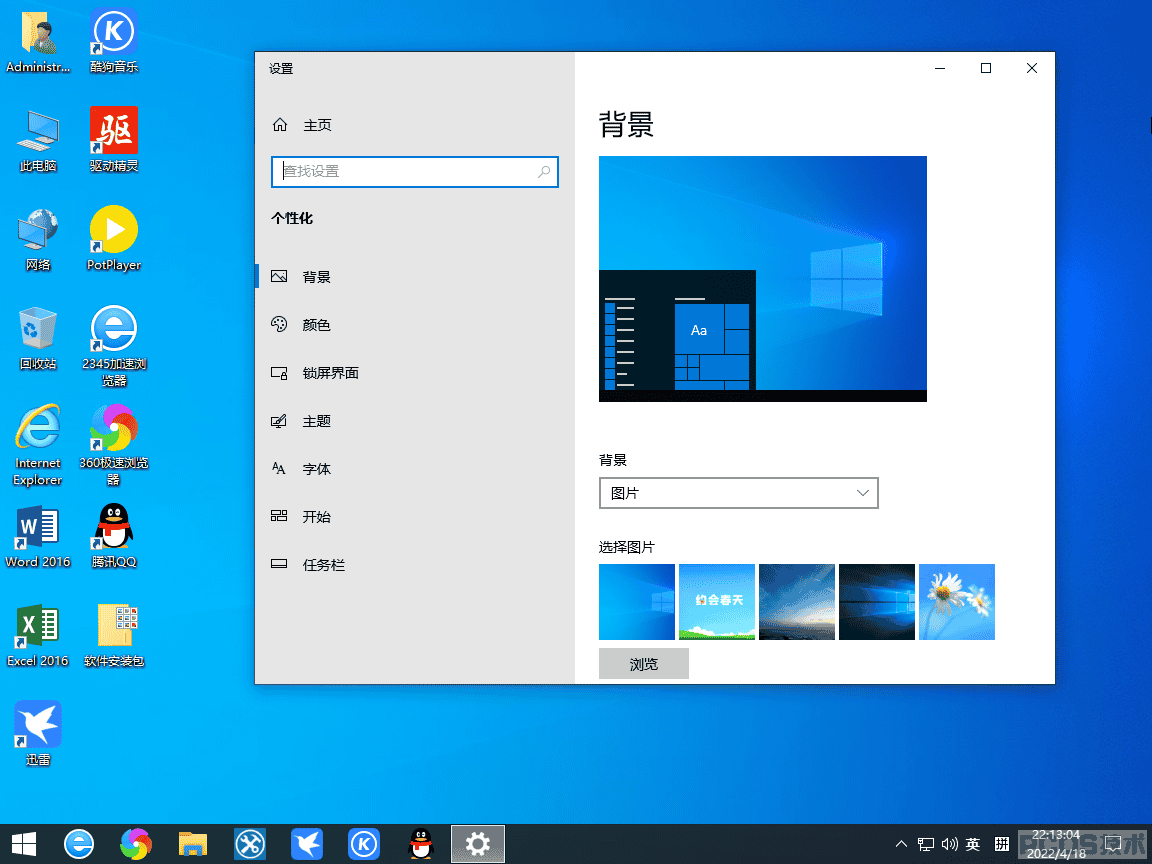Viewport: 1152px width, 864px height.
Task: Select the 酷狗音乐 desktop icon
Action: 114,42
